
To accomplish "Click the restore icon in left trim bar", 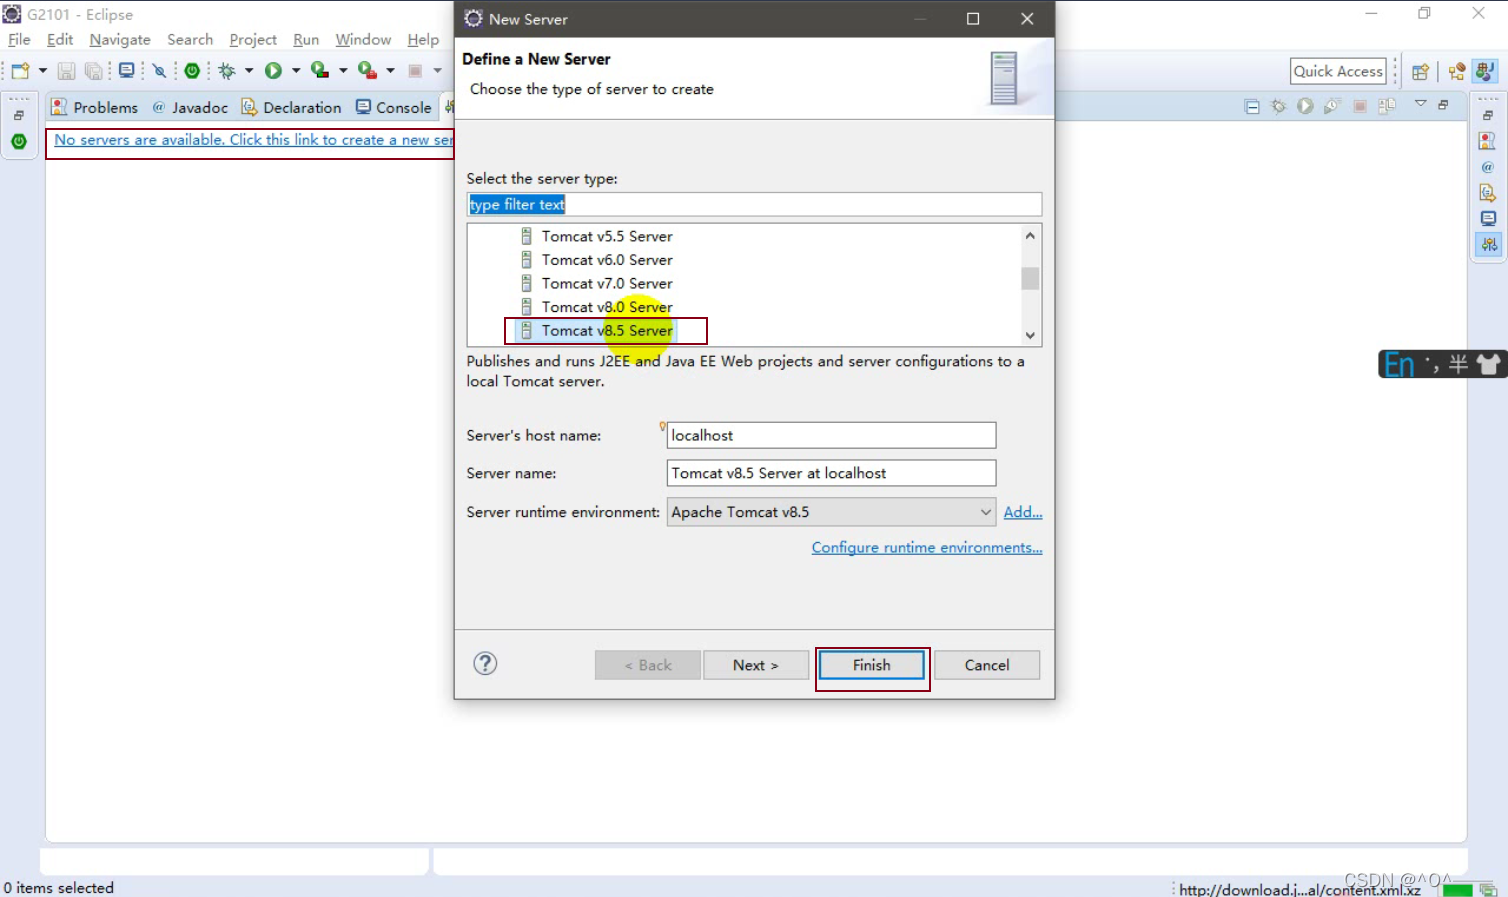I will coord(19,116).
